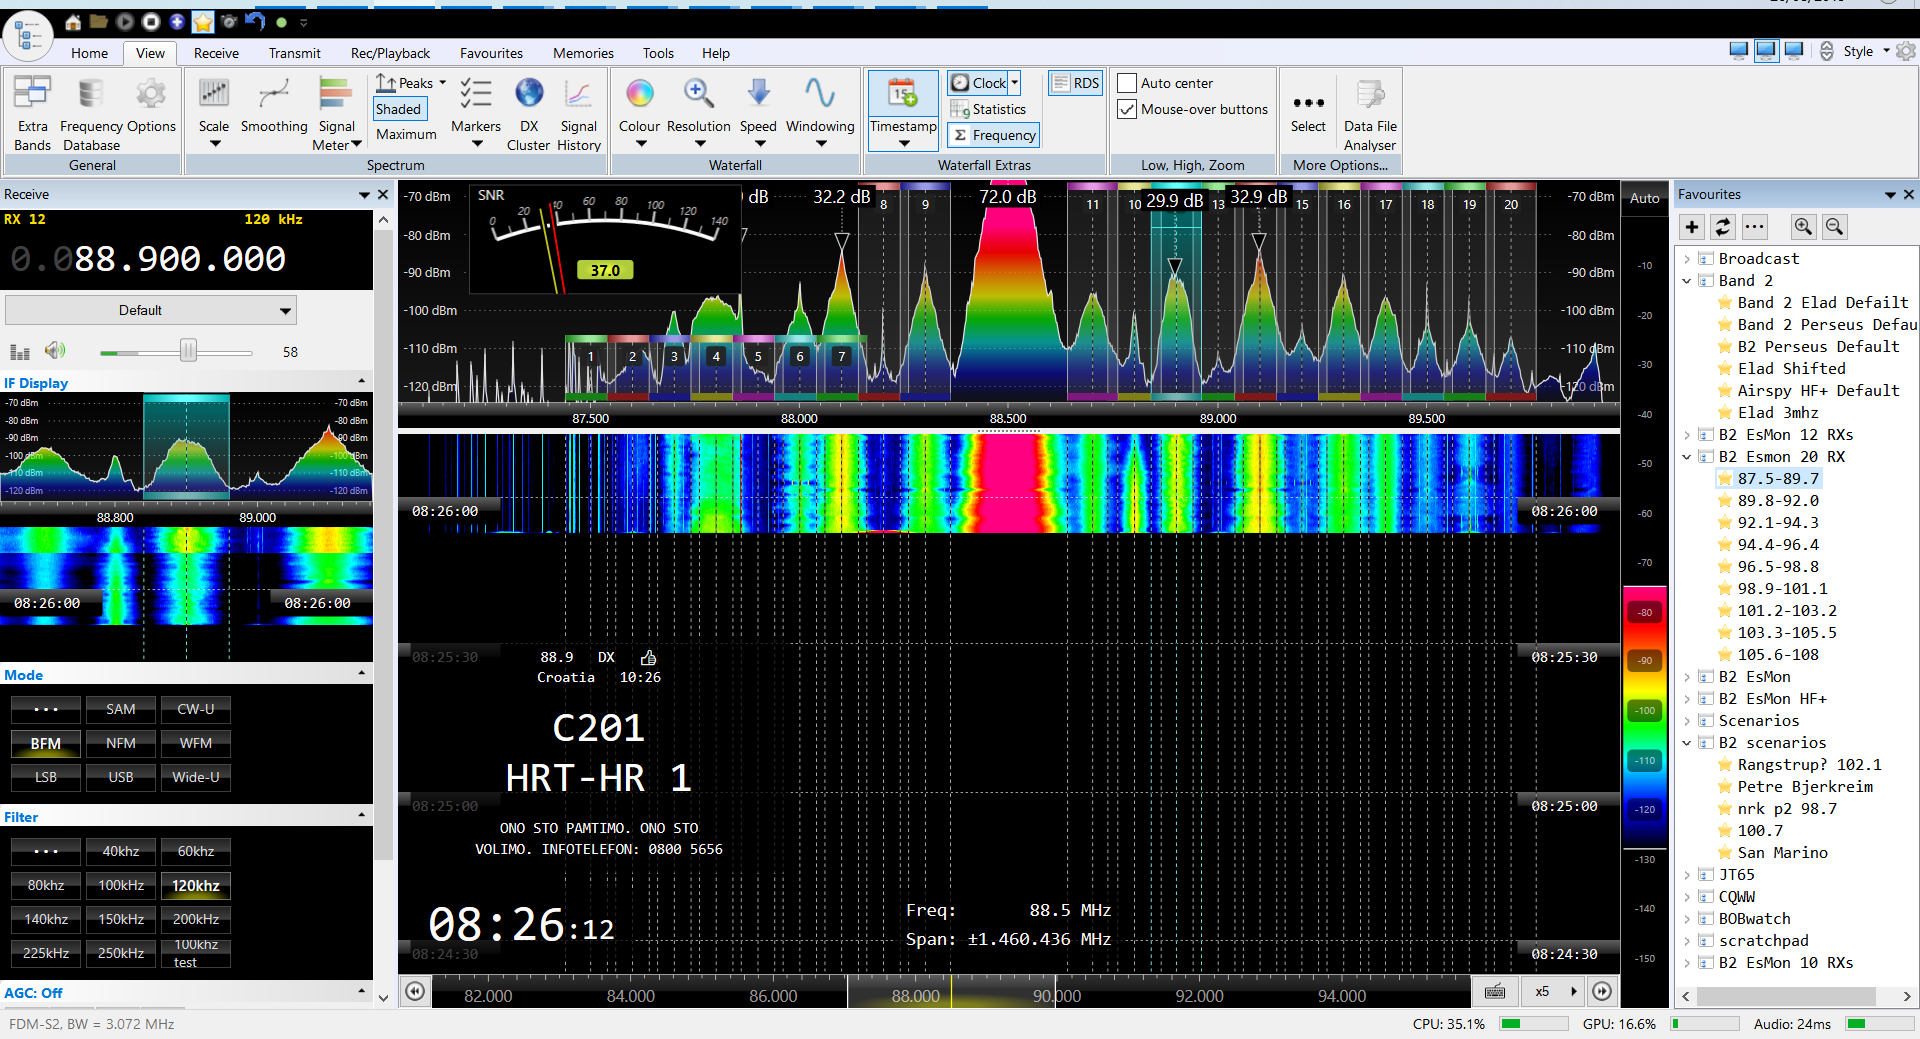
Task: Toggle the RDS waterfall extra
Action: [x=1075, y=83]
